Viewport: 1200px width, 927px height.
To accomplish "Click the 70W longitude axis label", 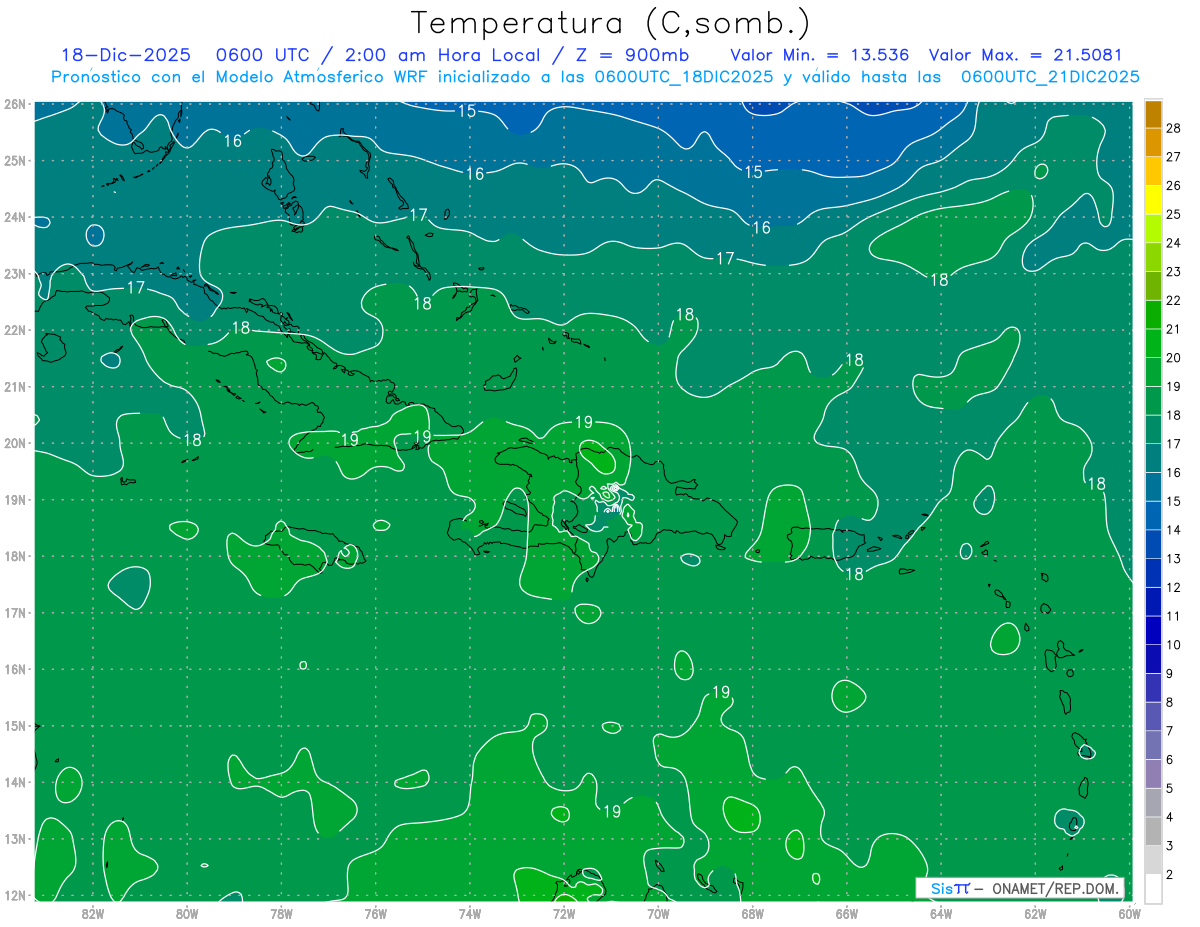I will coord(658,912).
